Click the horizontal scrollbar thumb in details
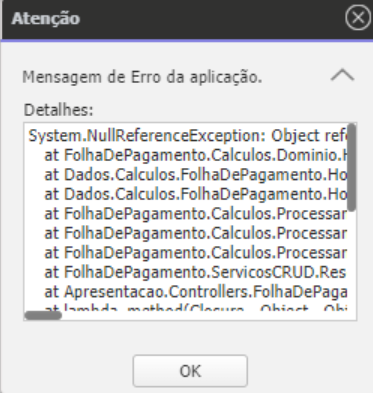The height and width of the screenshot is (393, 373). [43, 315]
